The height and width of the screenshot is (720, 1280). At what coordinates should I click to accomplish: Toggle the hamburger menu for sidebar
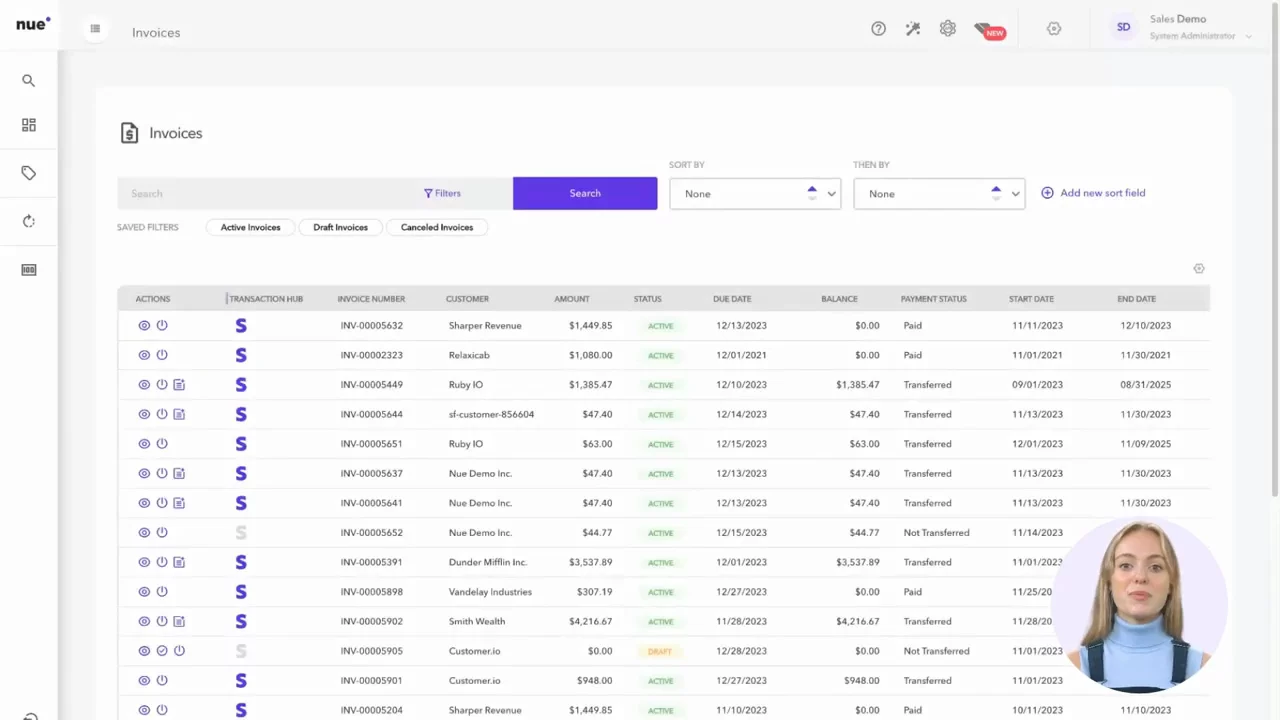[x=95, y=29]
